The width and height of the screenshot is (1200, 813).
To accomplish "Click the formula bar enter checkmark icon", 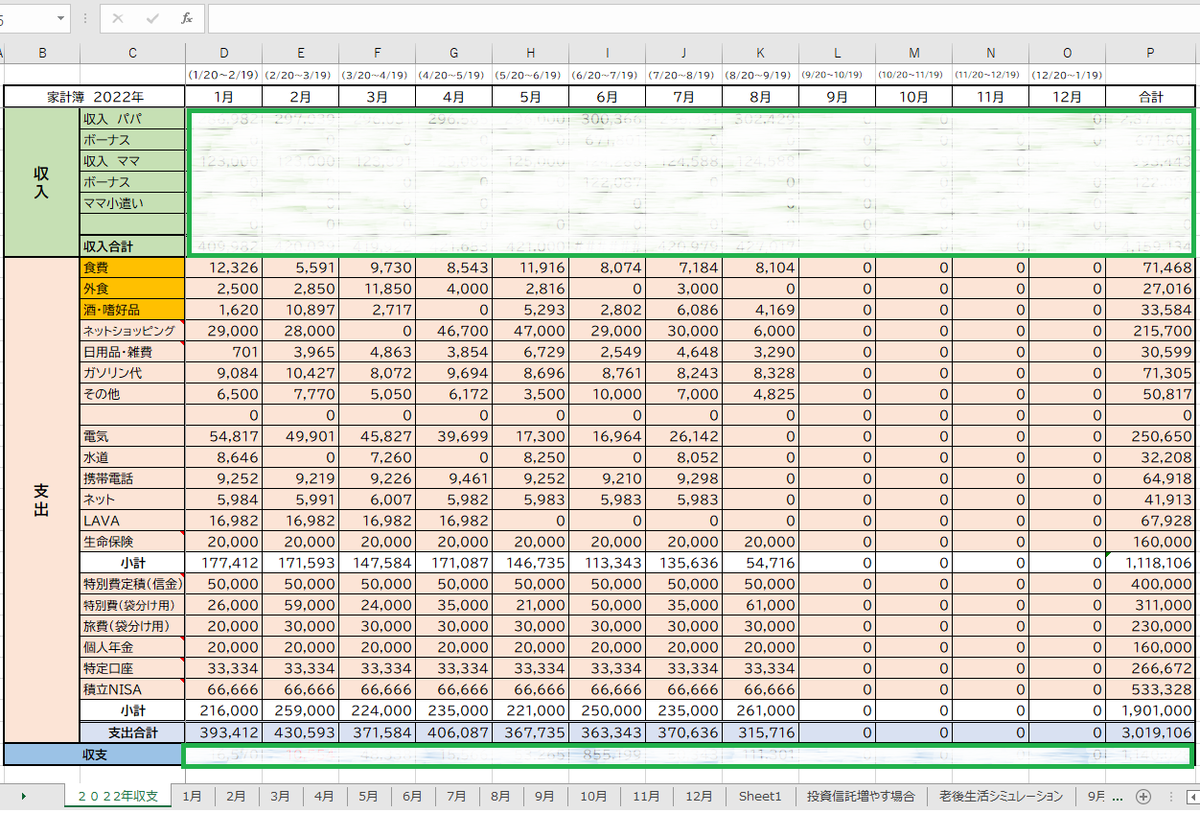I will pyautogui.click(x=152, y=19).
